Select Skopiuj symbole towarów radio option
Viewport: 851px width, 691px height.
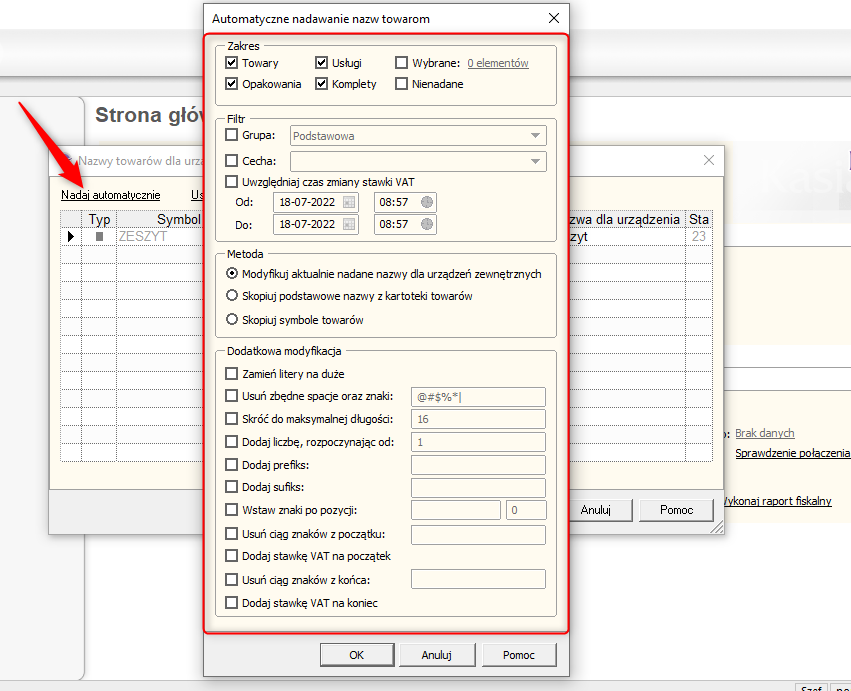[233, 320]
